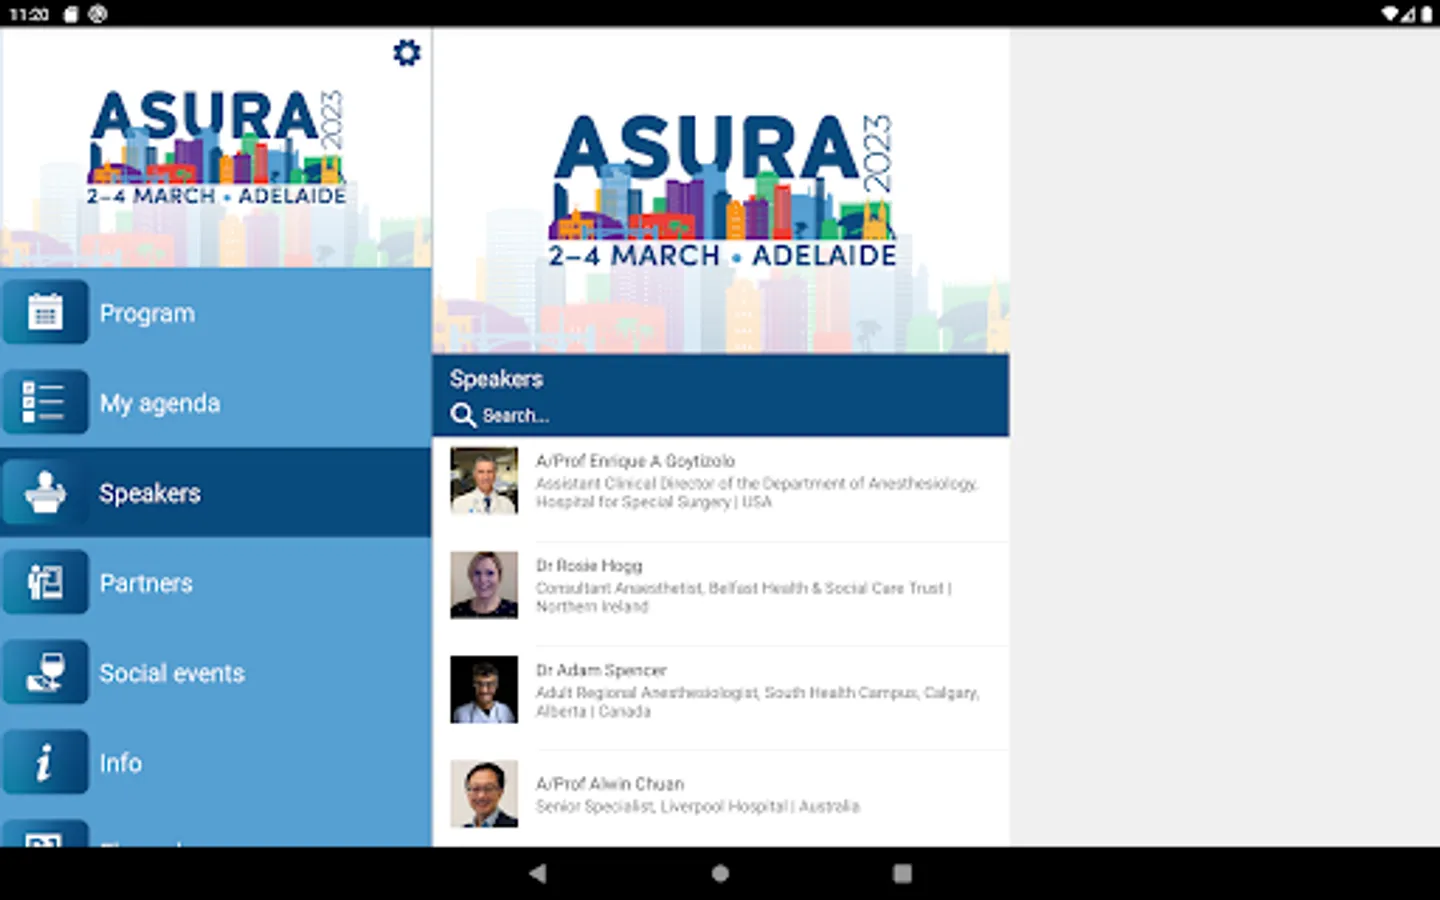Open photo of A/Prof Enrique A Goytizolo

click(x=484, y=481)
